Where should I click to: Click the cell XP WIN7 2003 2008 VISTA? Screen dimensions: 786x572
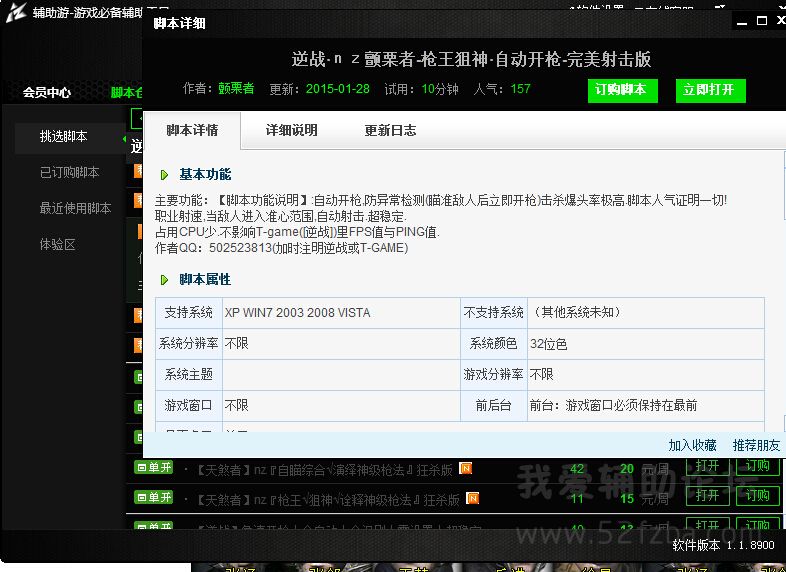[341, 313]
